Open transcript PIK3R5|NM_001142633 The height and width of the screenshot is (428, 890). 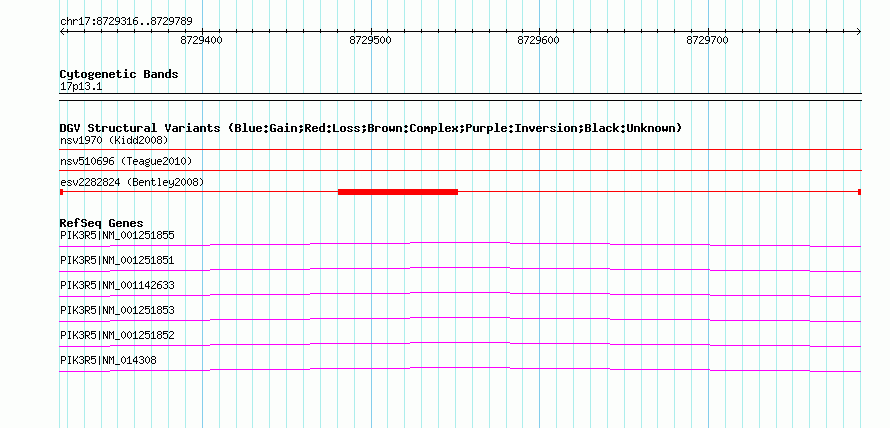click(x=117, y=285)
